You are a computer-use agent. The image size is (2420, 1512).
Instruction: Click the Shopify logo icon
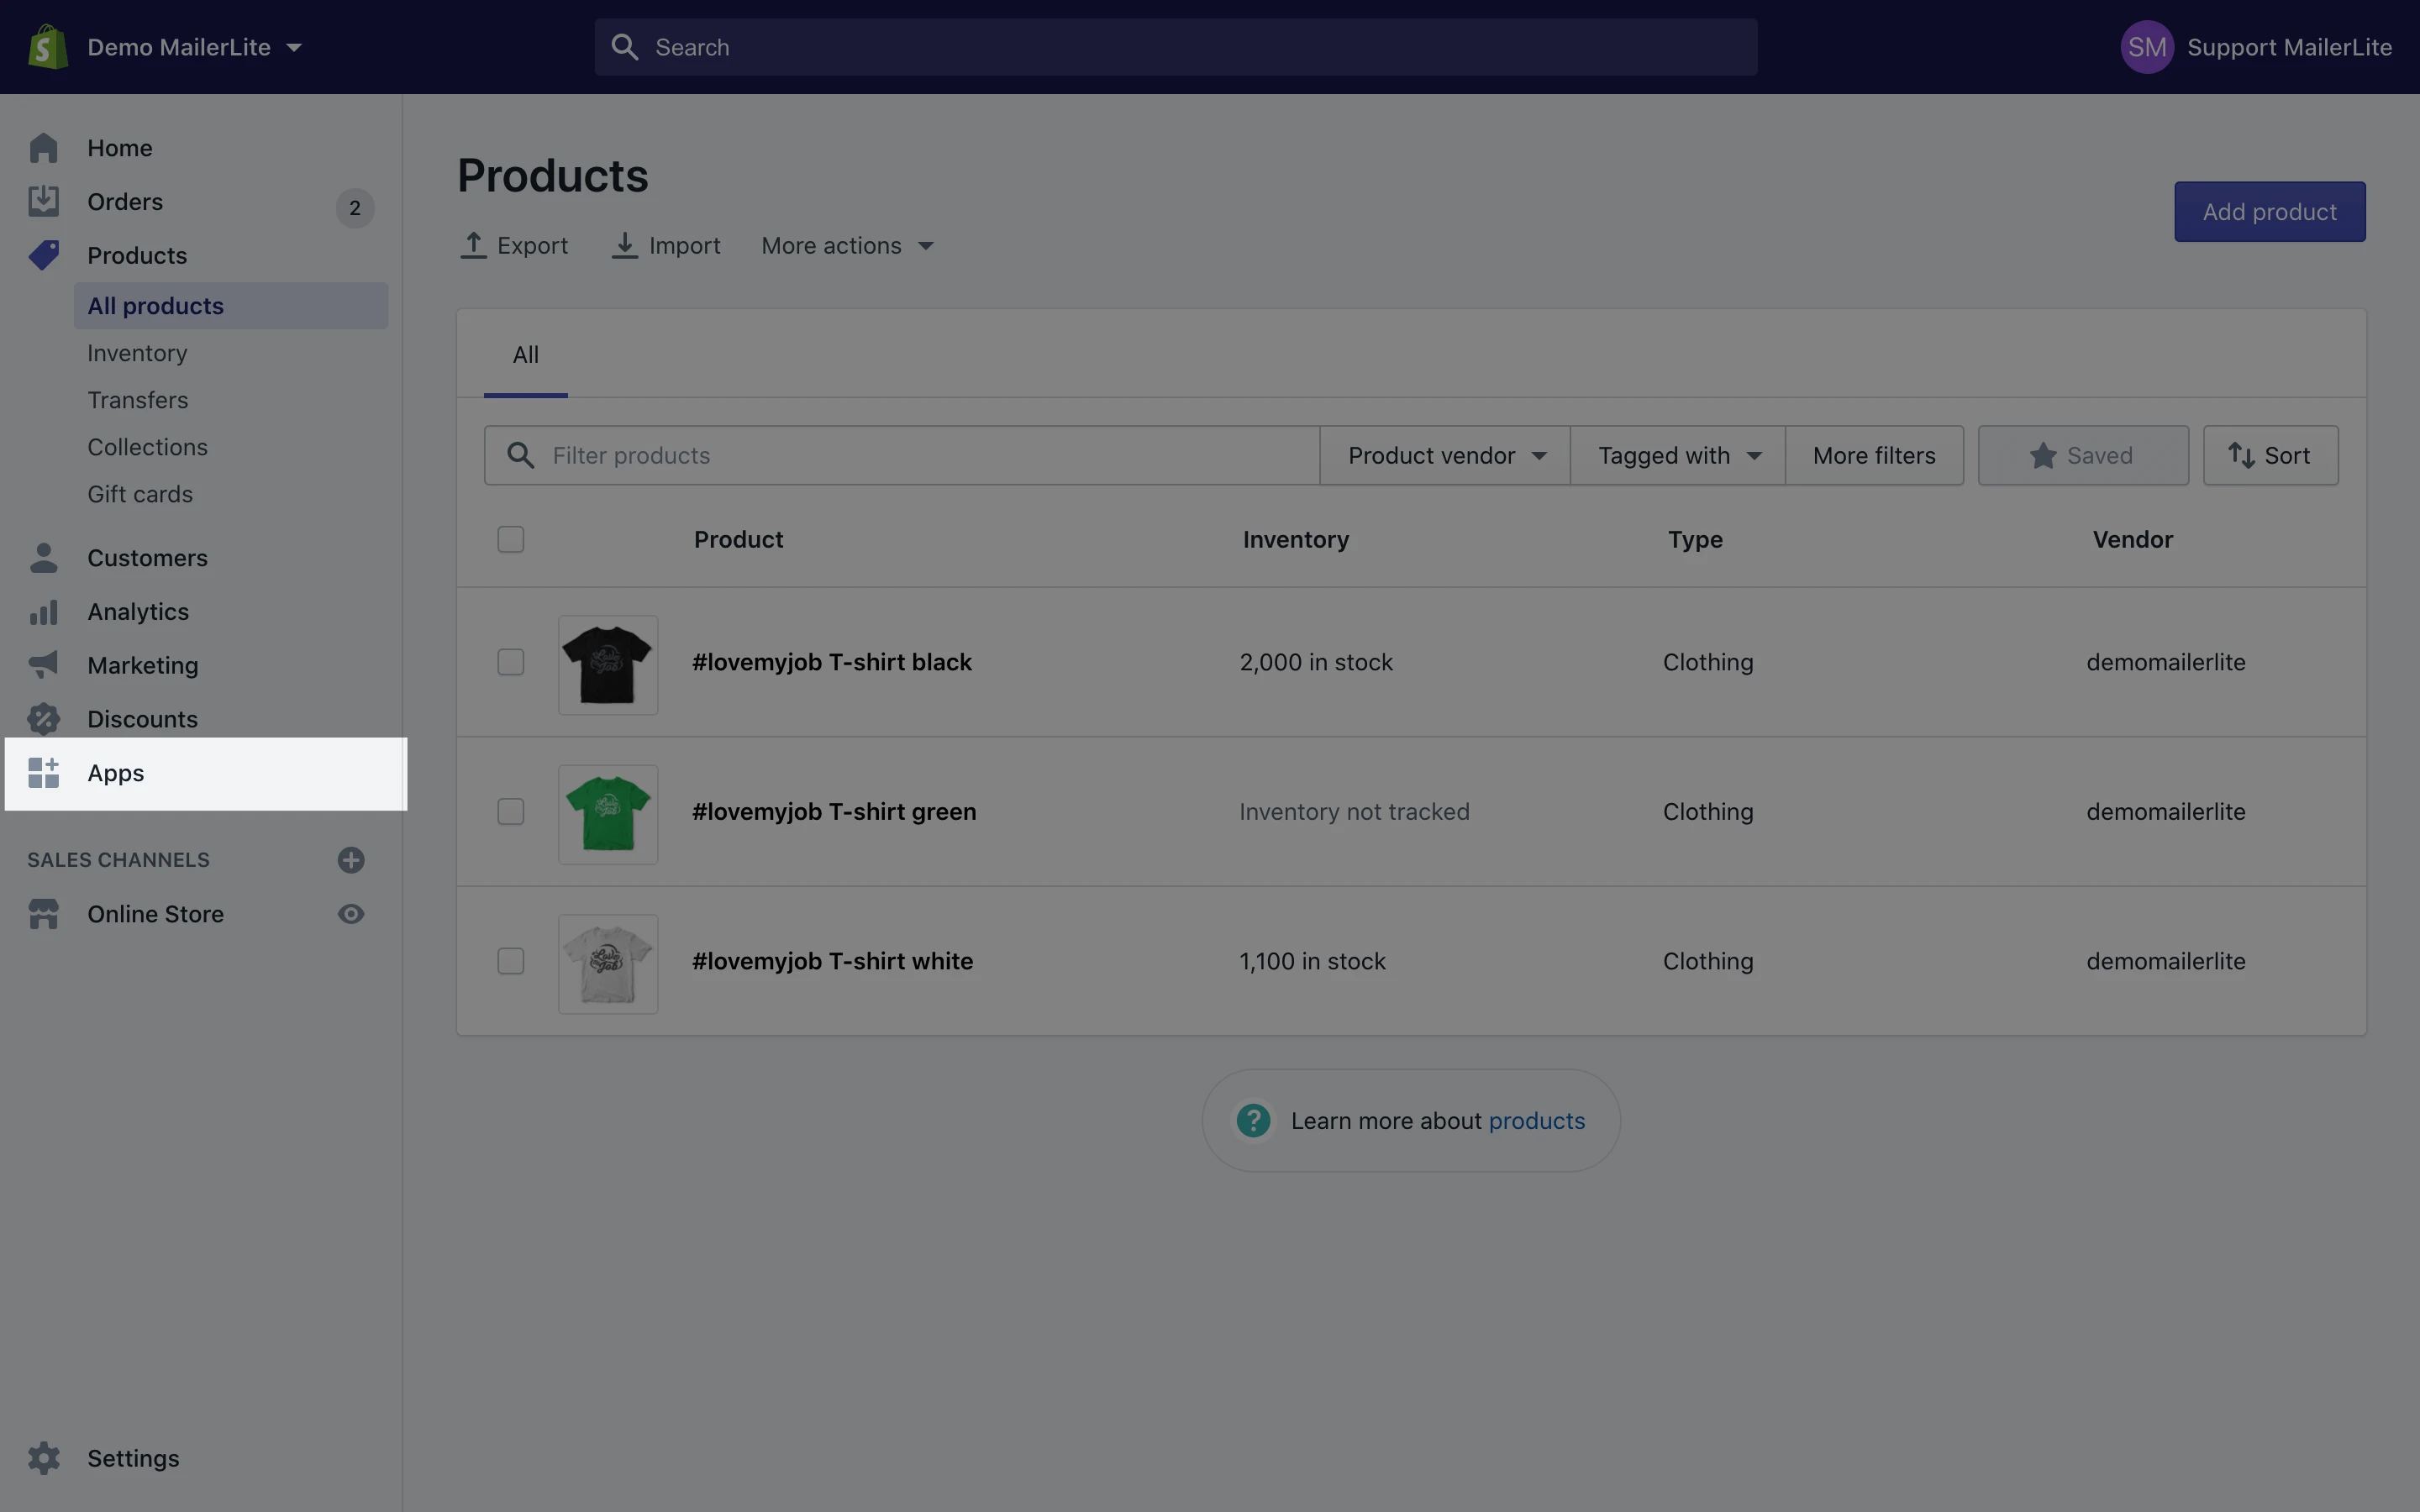47,47
